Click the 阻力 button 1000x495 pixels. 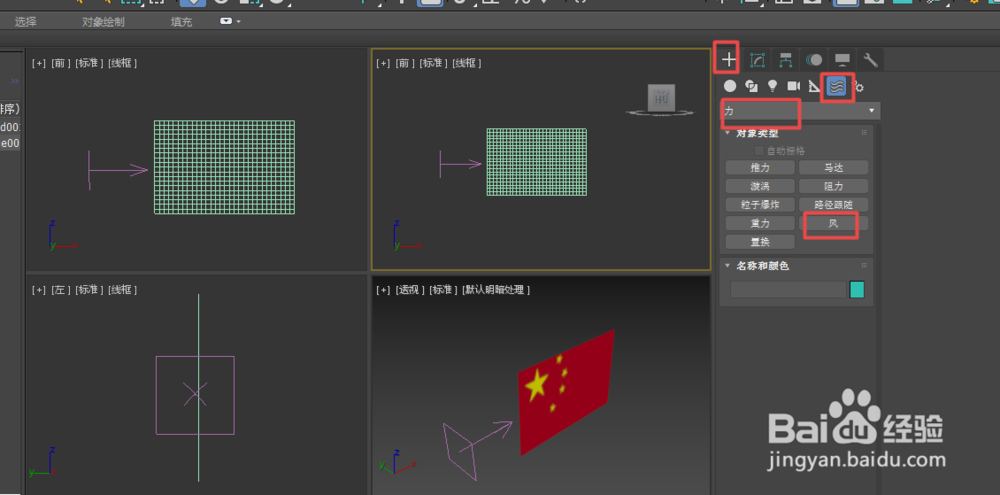(834, 186)
